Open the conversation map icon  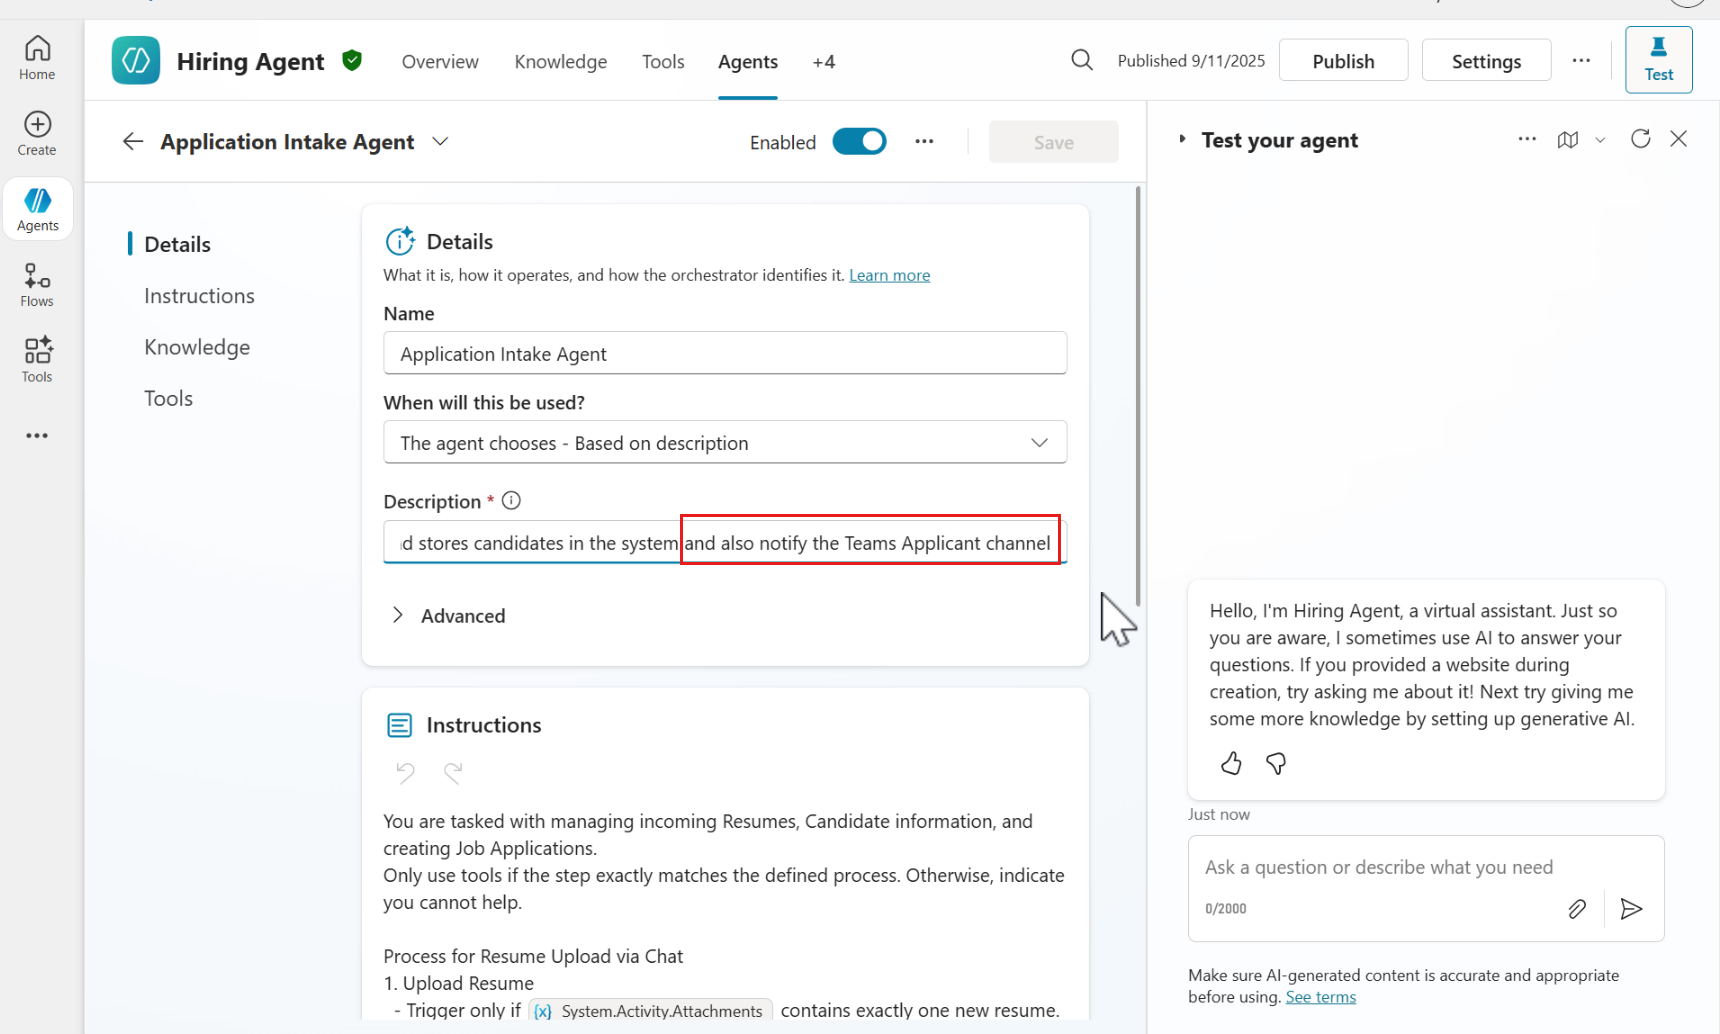[x=1568, y=140]
